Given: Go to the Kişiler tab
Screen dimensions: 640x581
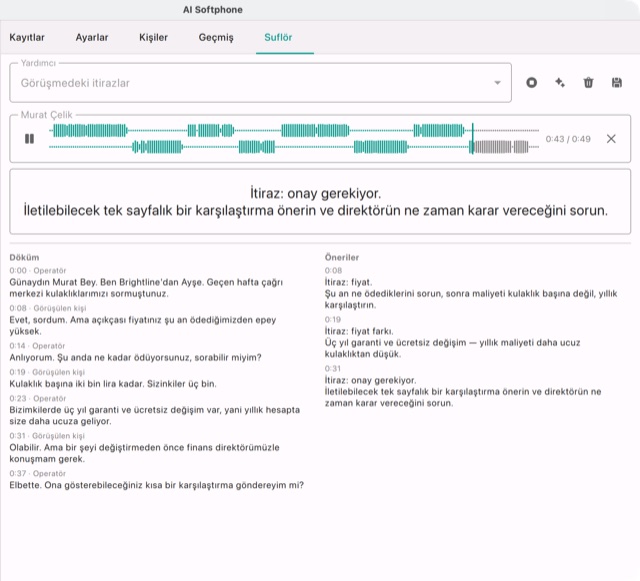Looking at the screenshot, I should (x=153, y=37).
